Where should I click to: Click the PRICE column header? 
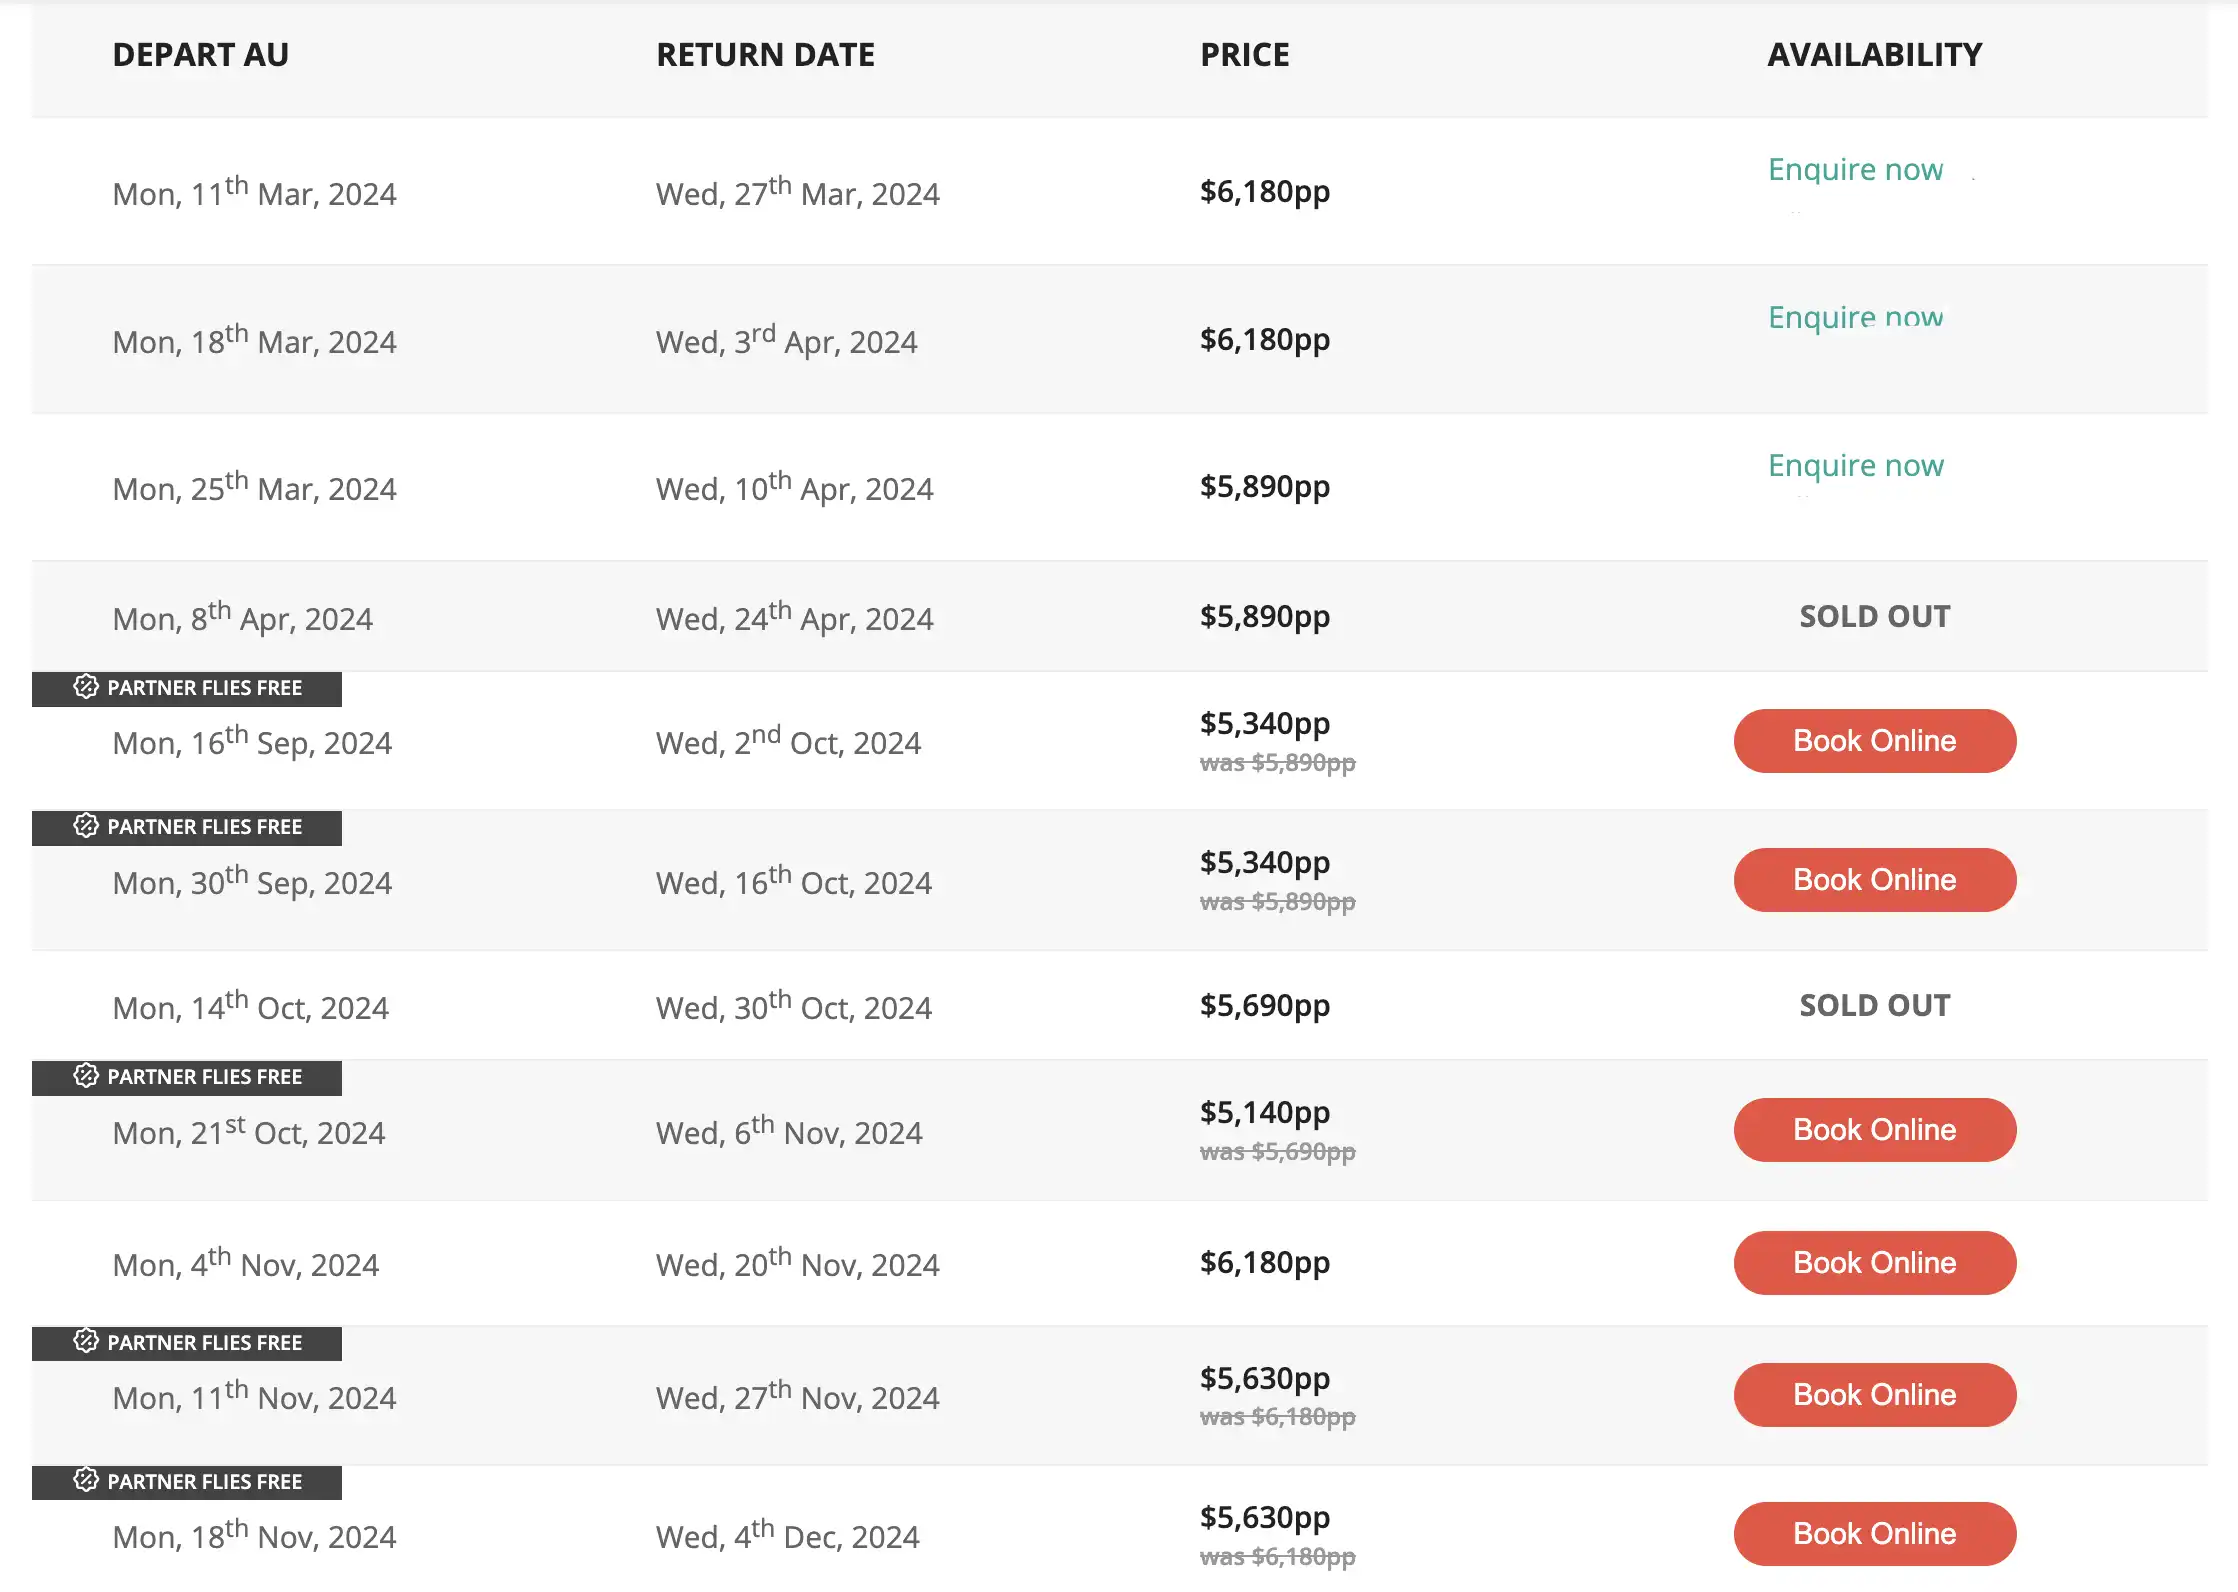[1244, 55]
